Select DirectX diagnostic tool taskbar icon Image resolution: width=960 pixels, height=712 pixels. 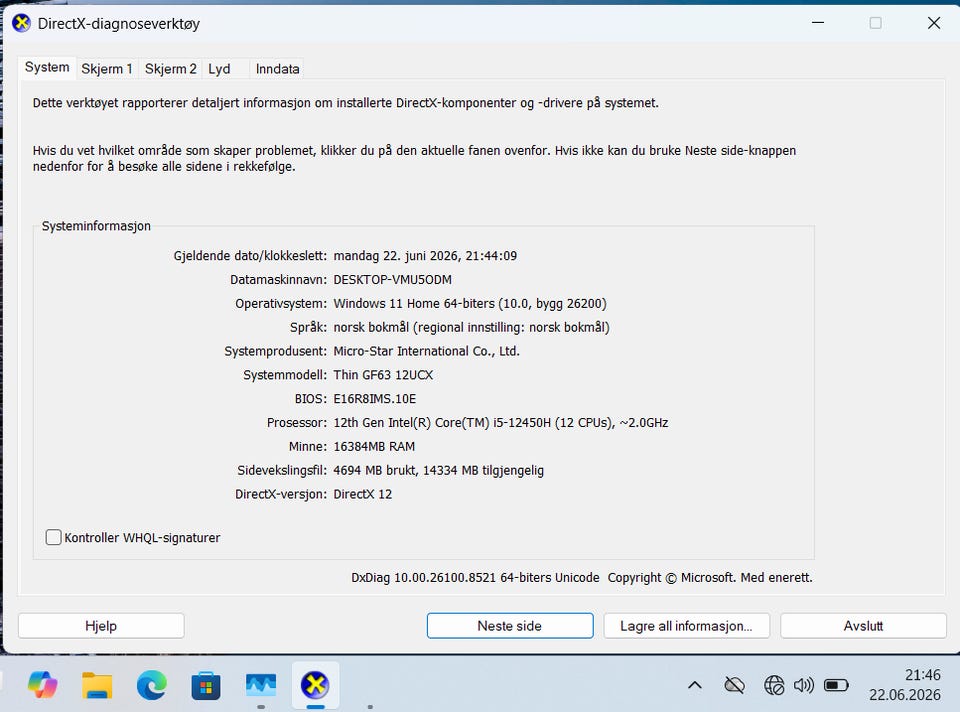(x=315, y=685)
